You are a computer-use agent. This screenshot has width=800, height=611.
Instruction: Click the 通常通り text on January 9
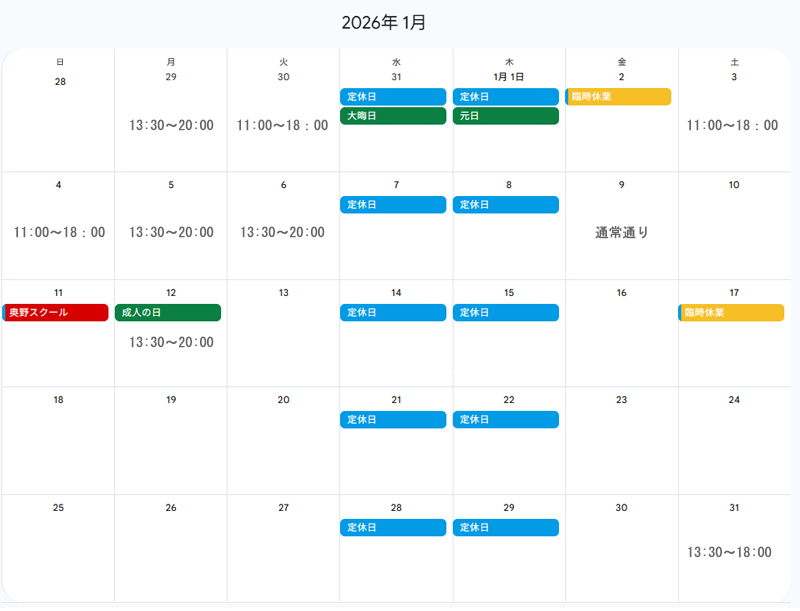pos(622,232)
